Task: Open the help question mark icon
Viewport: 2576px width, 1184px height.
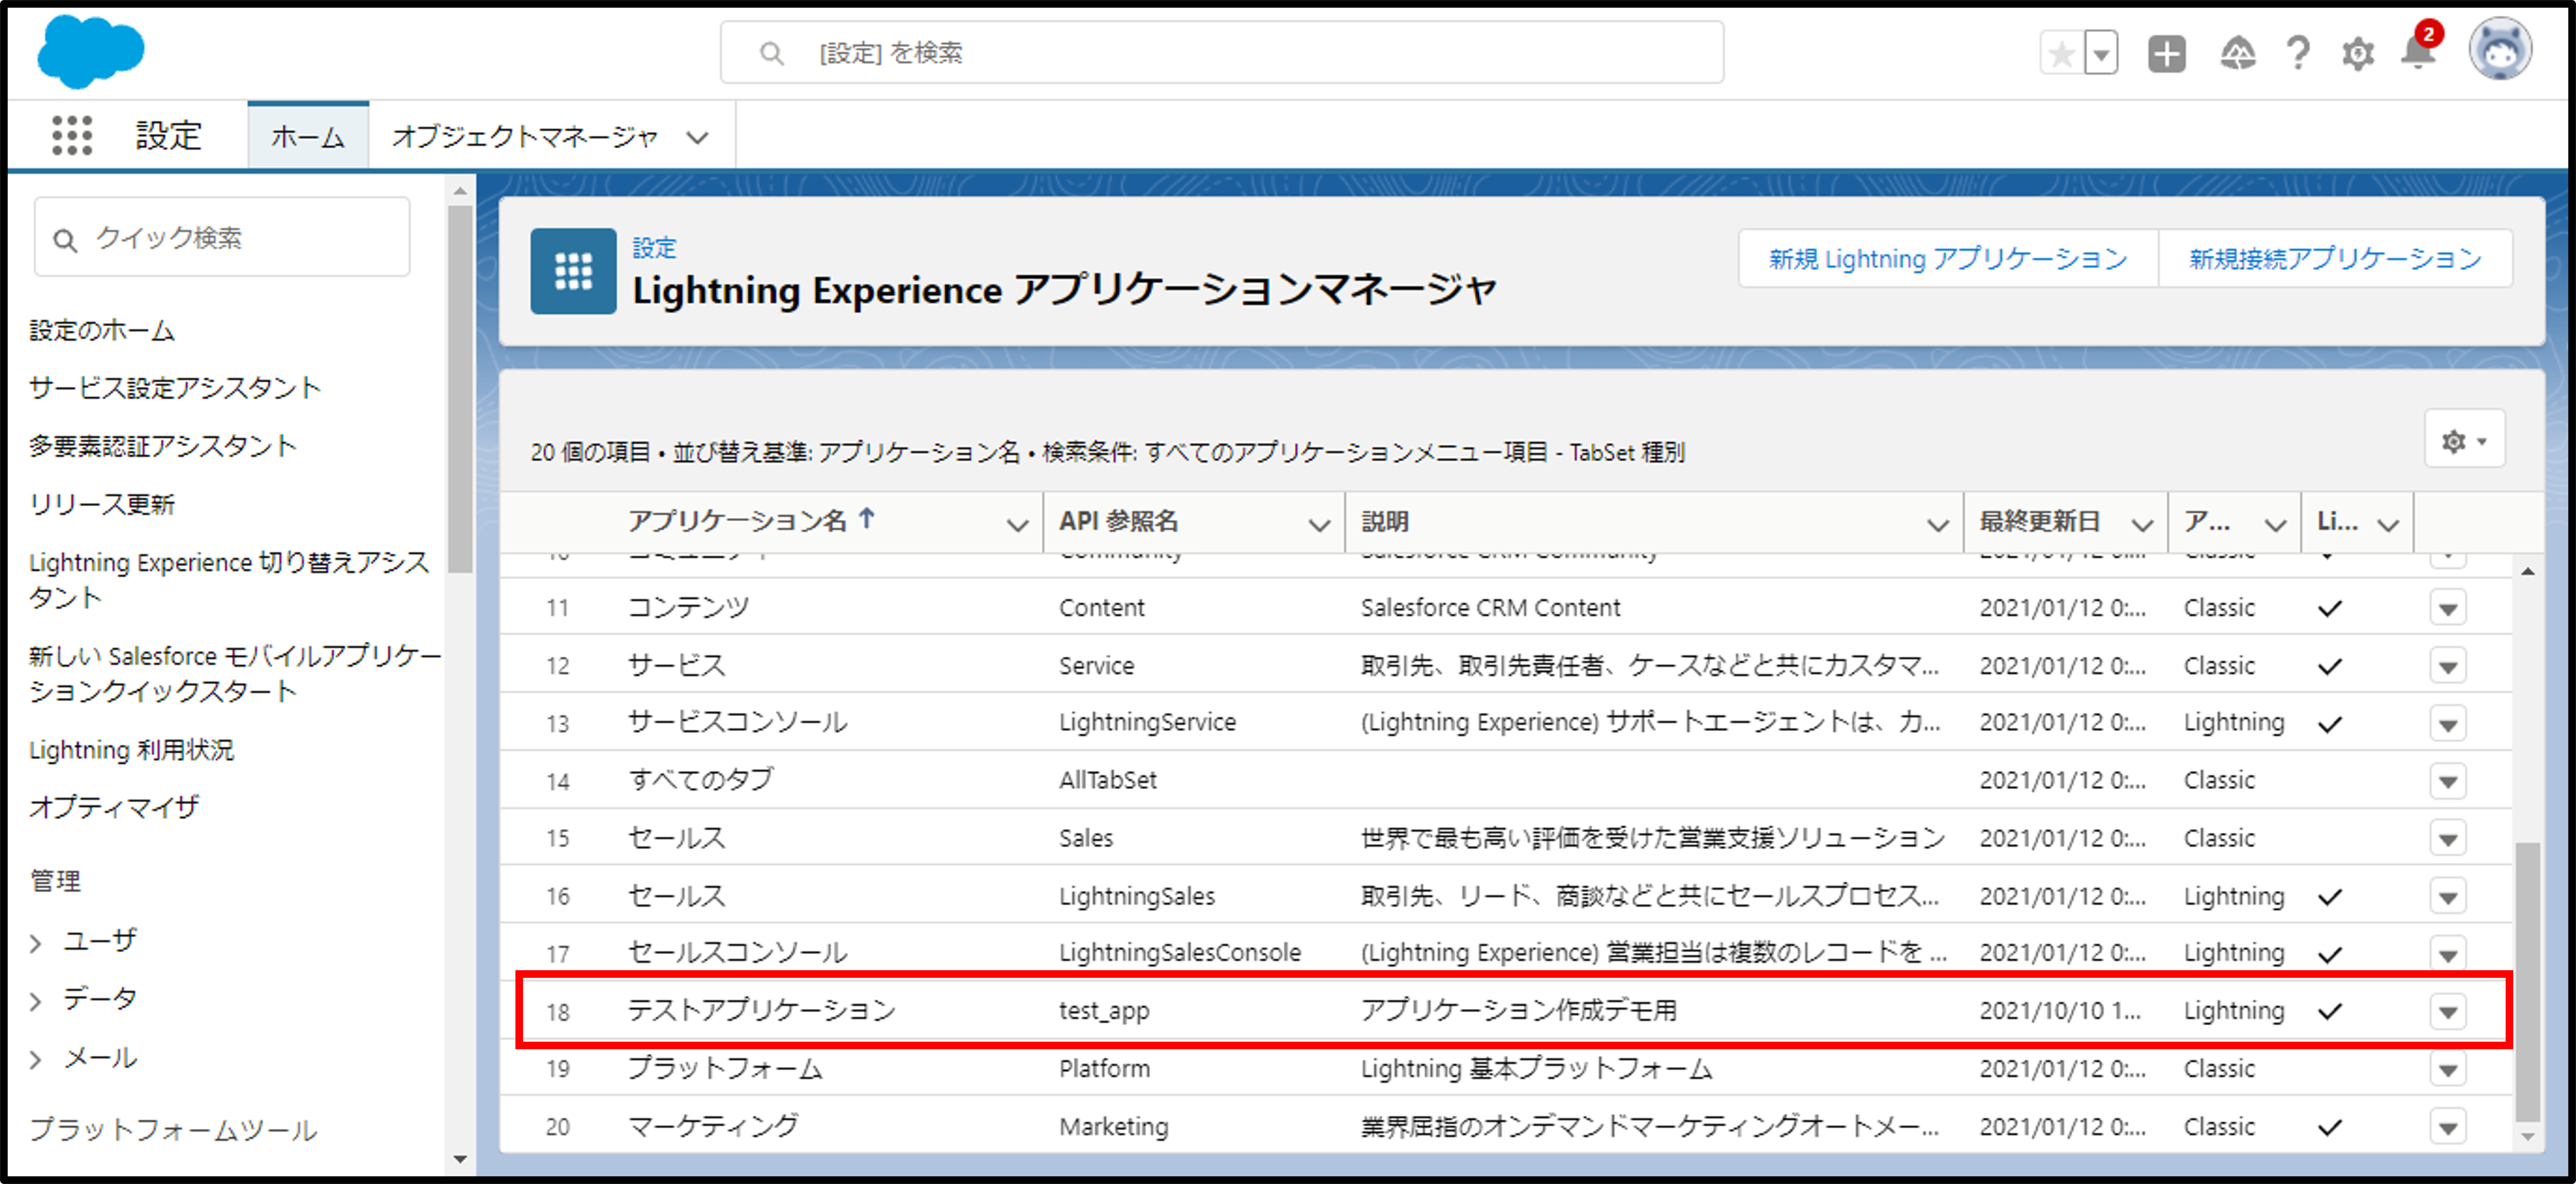Action: pyautogui.click(x=2298, y=53)
